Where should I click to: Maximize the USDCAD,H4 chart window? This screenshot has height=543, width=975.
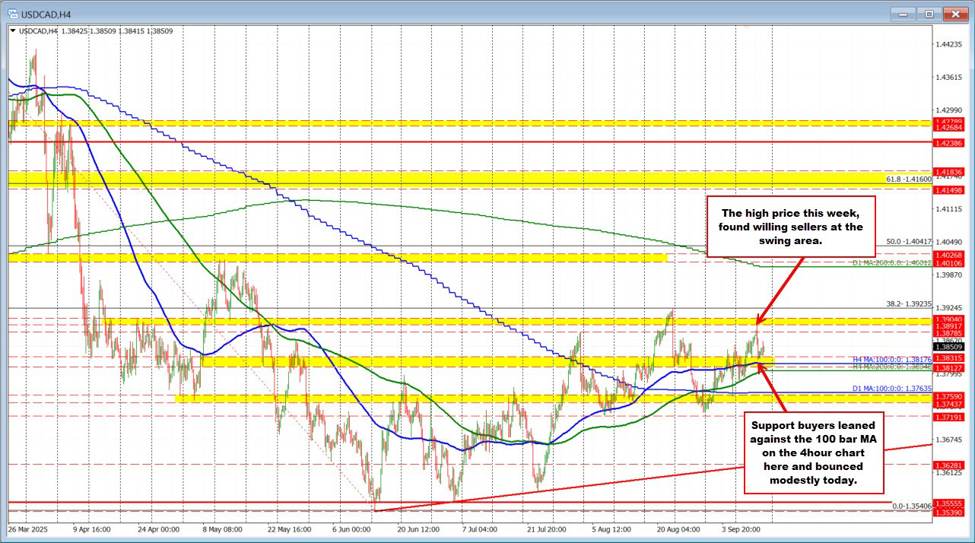pyautogui.click(x=928, y=14)
